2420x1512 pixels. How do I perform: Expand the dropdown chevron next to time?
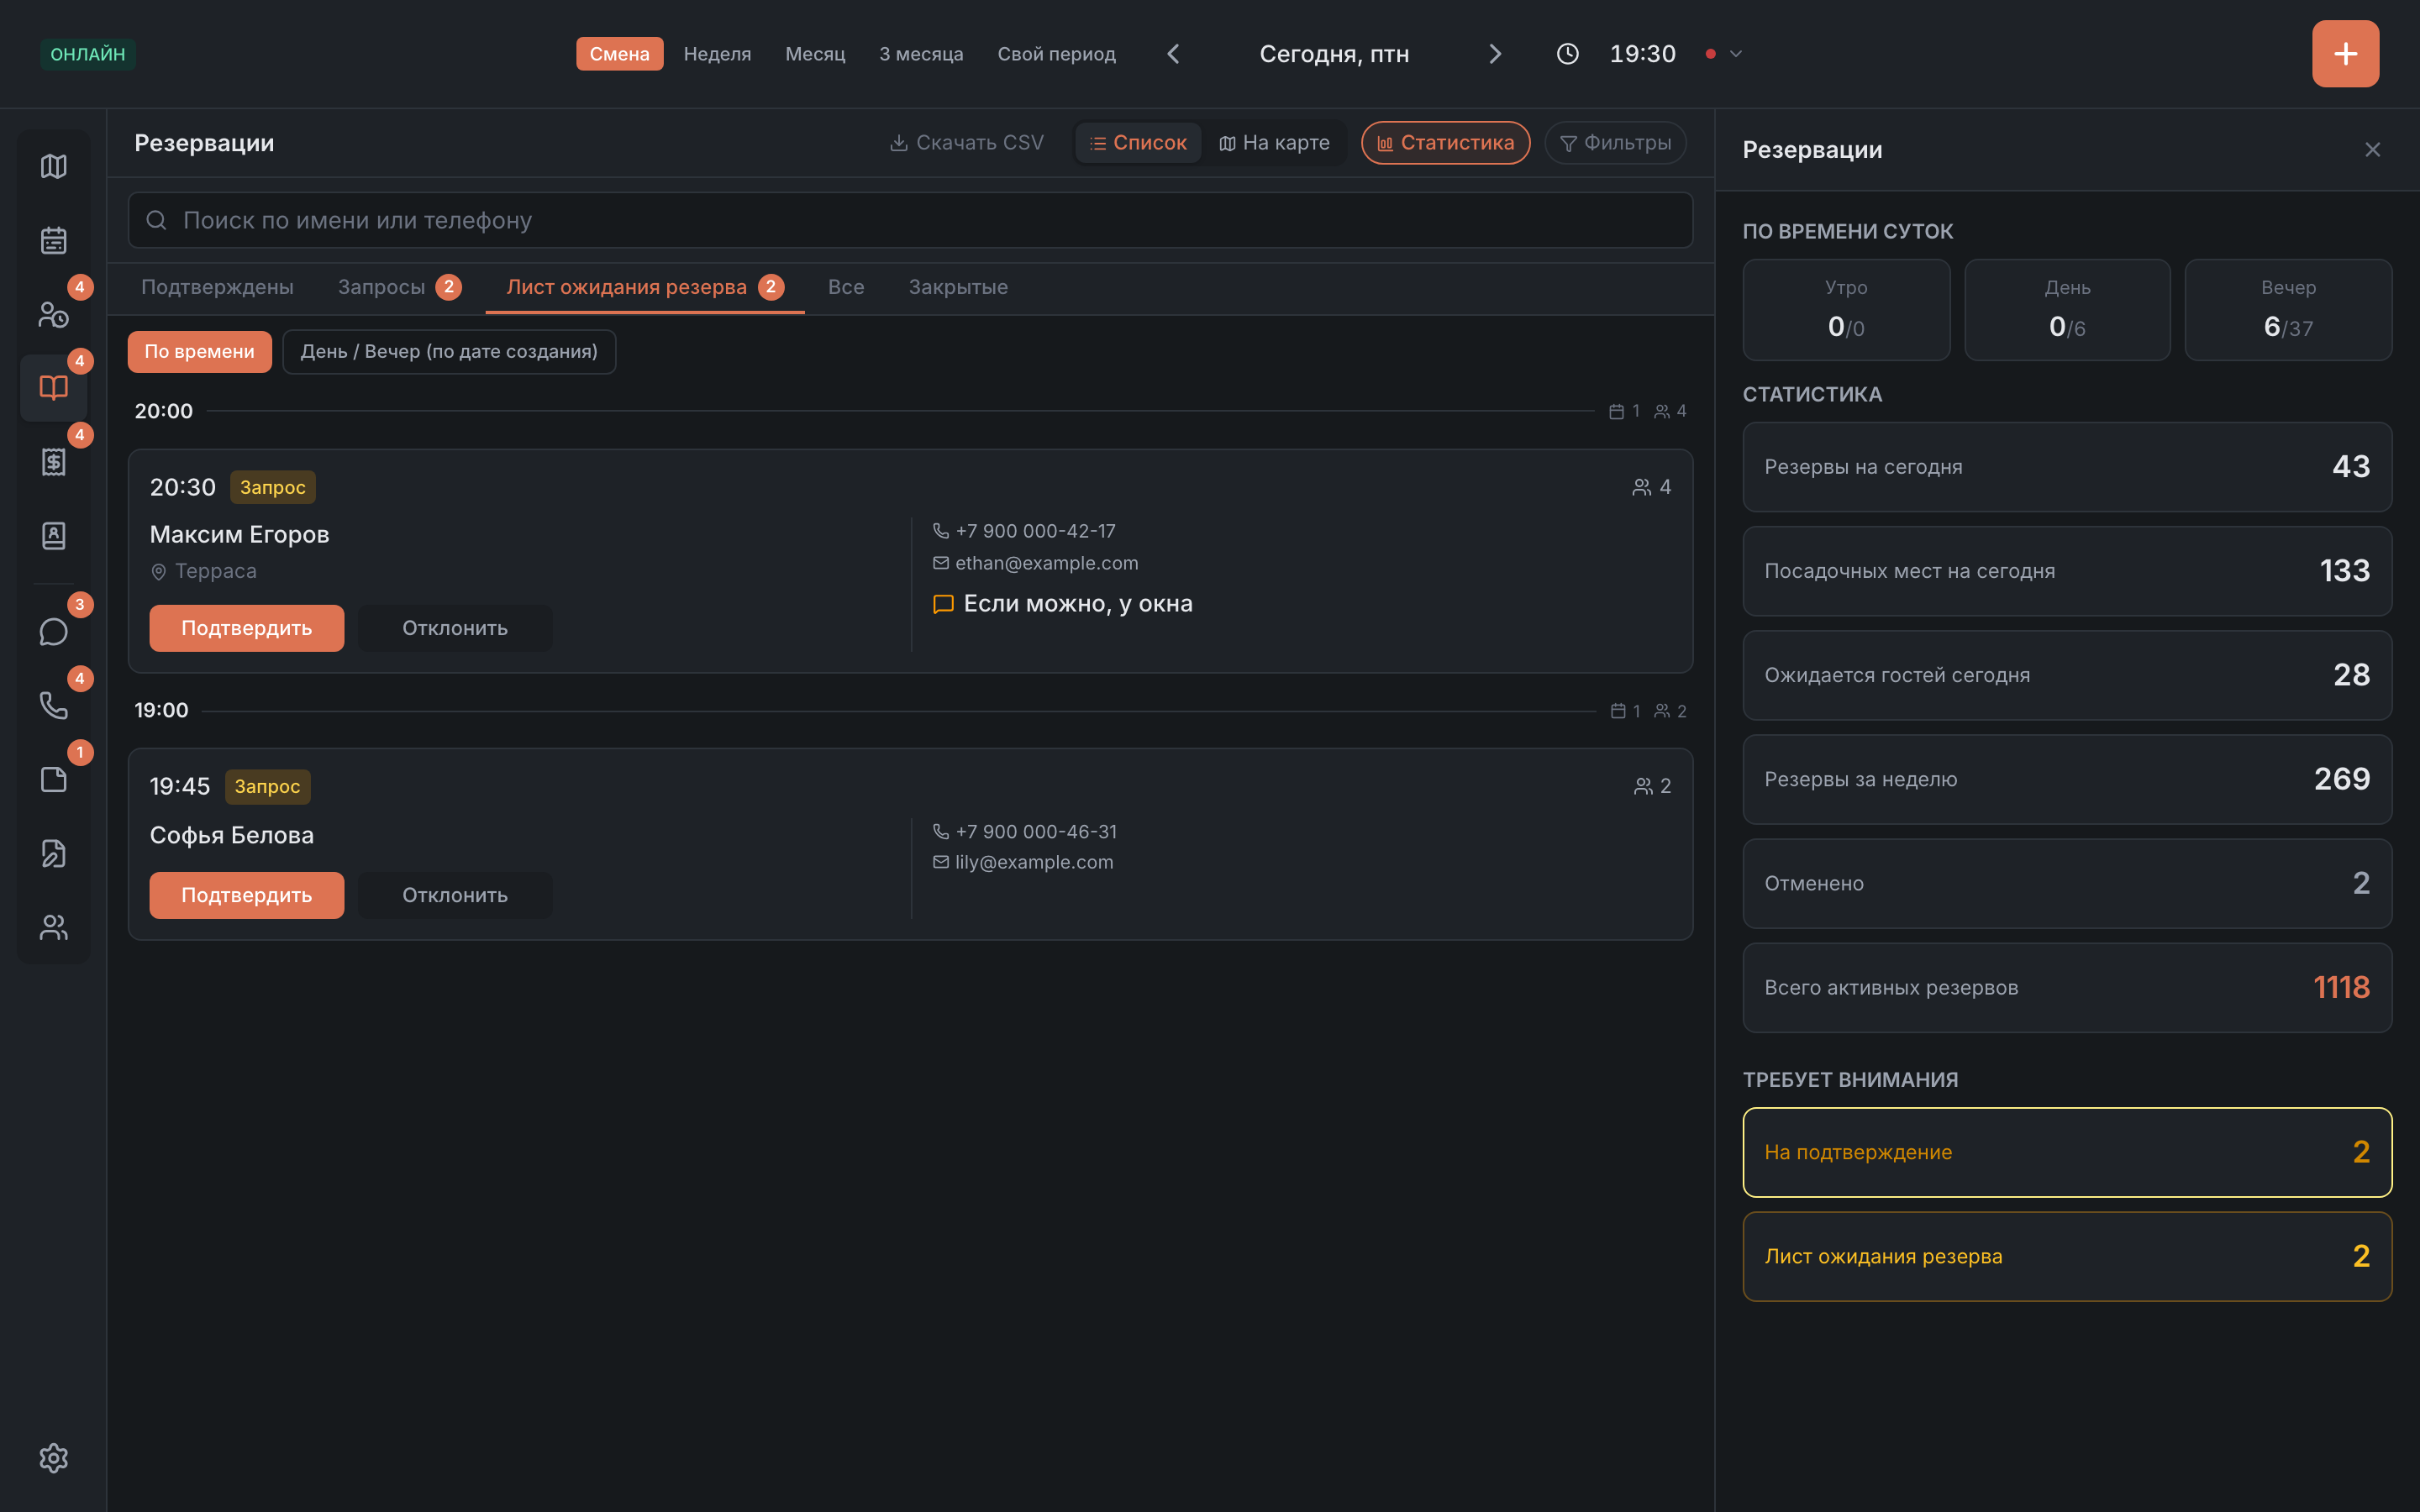tap(1736, 54)
